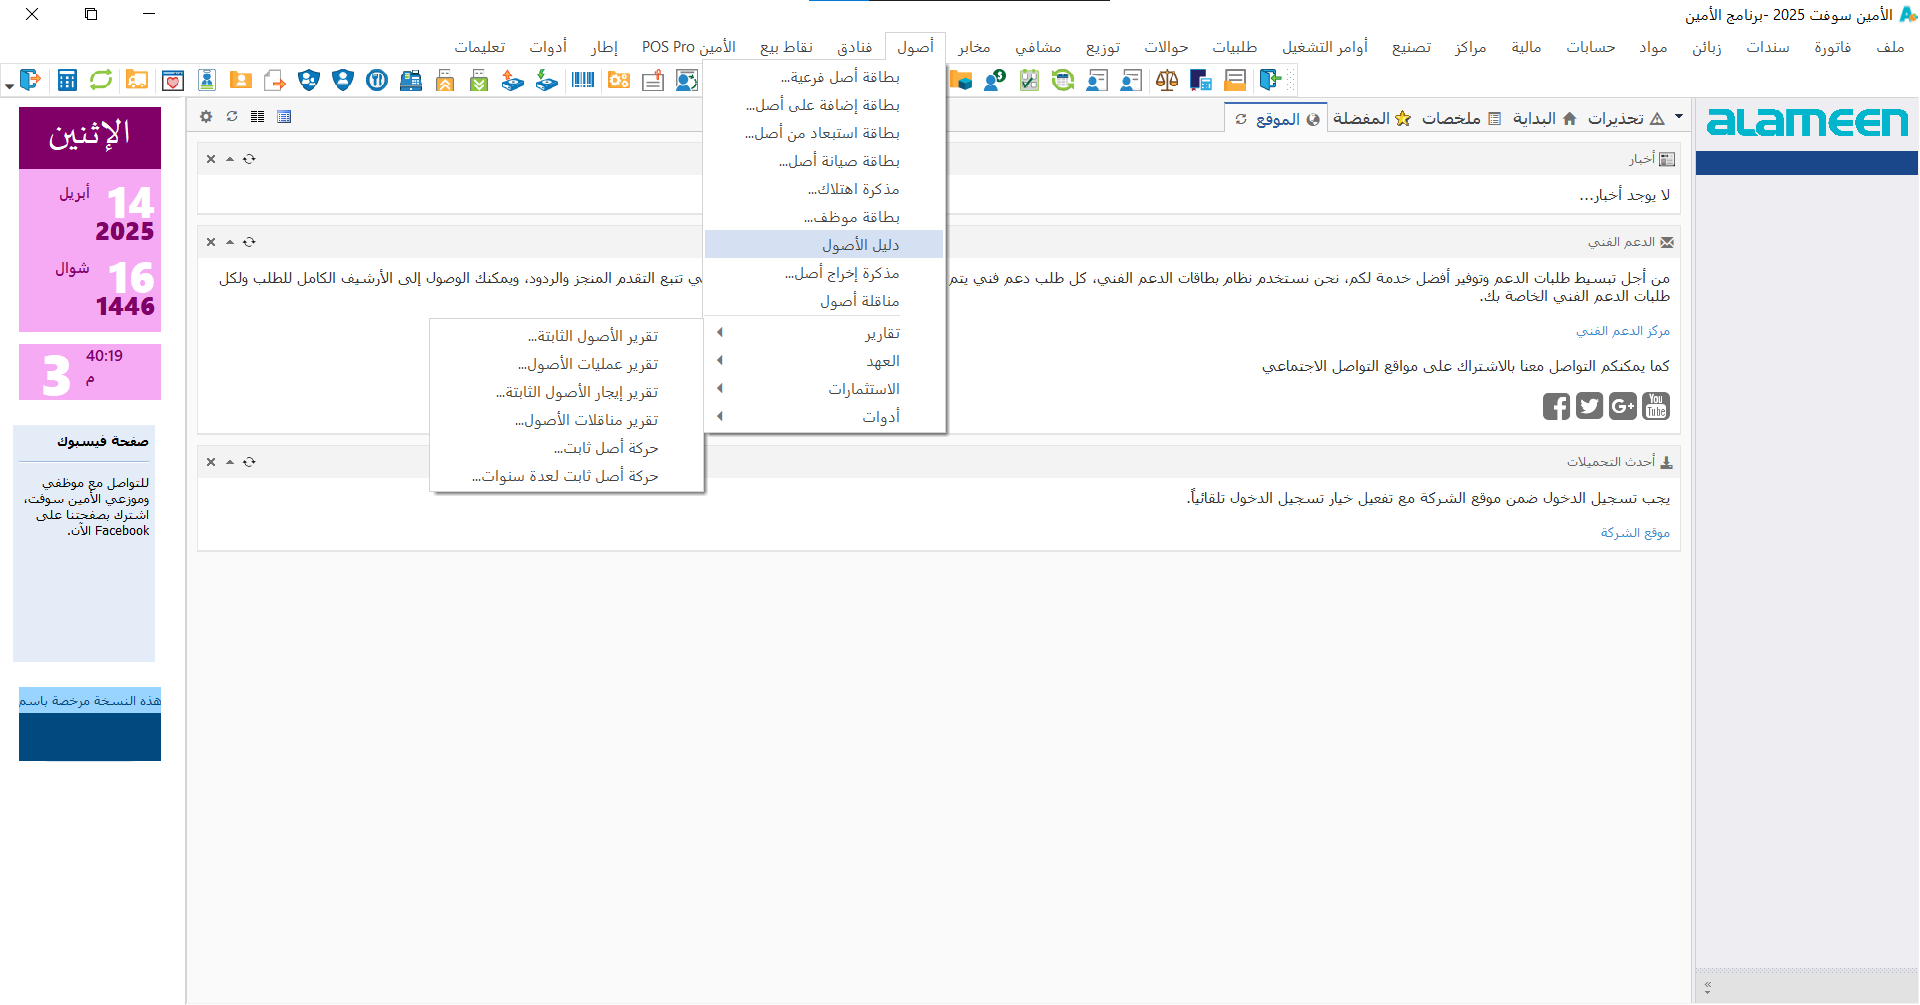Click the balance scales icon

(1166, 80)
